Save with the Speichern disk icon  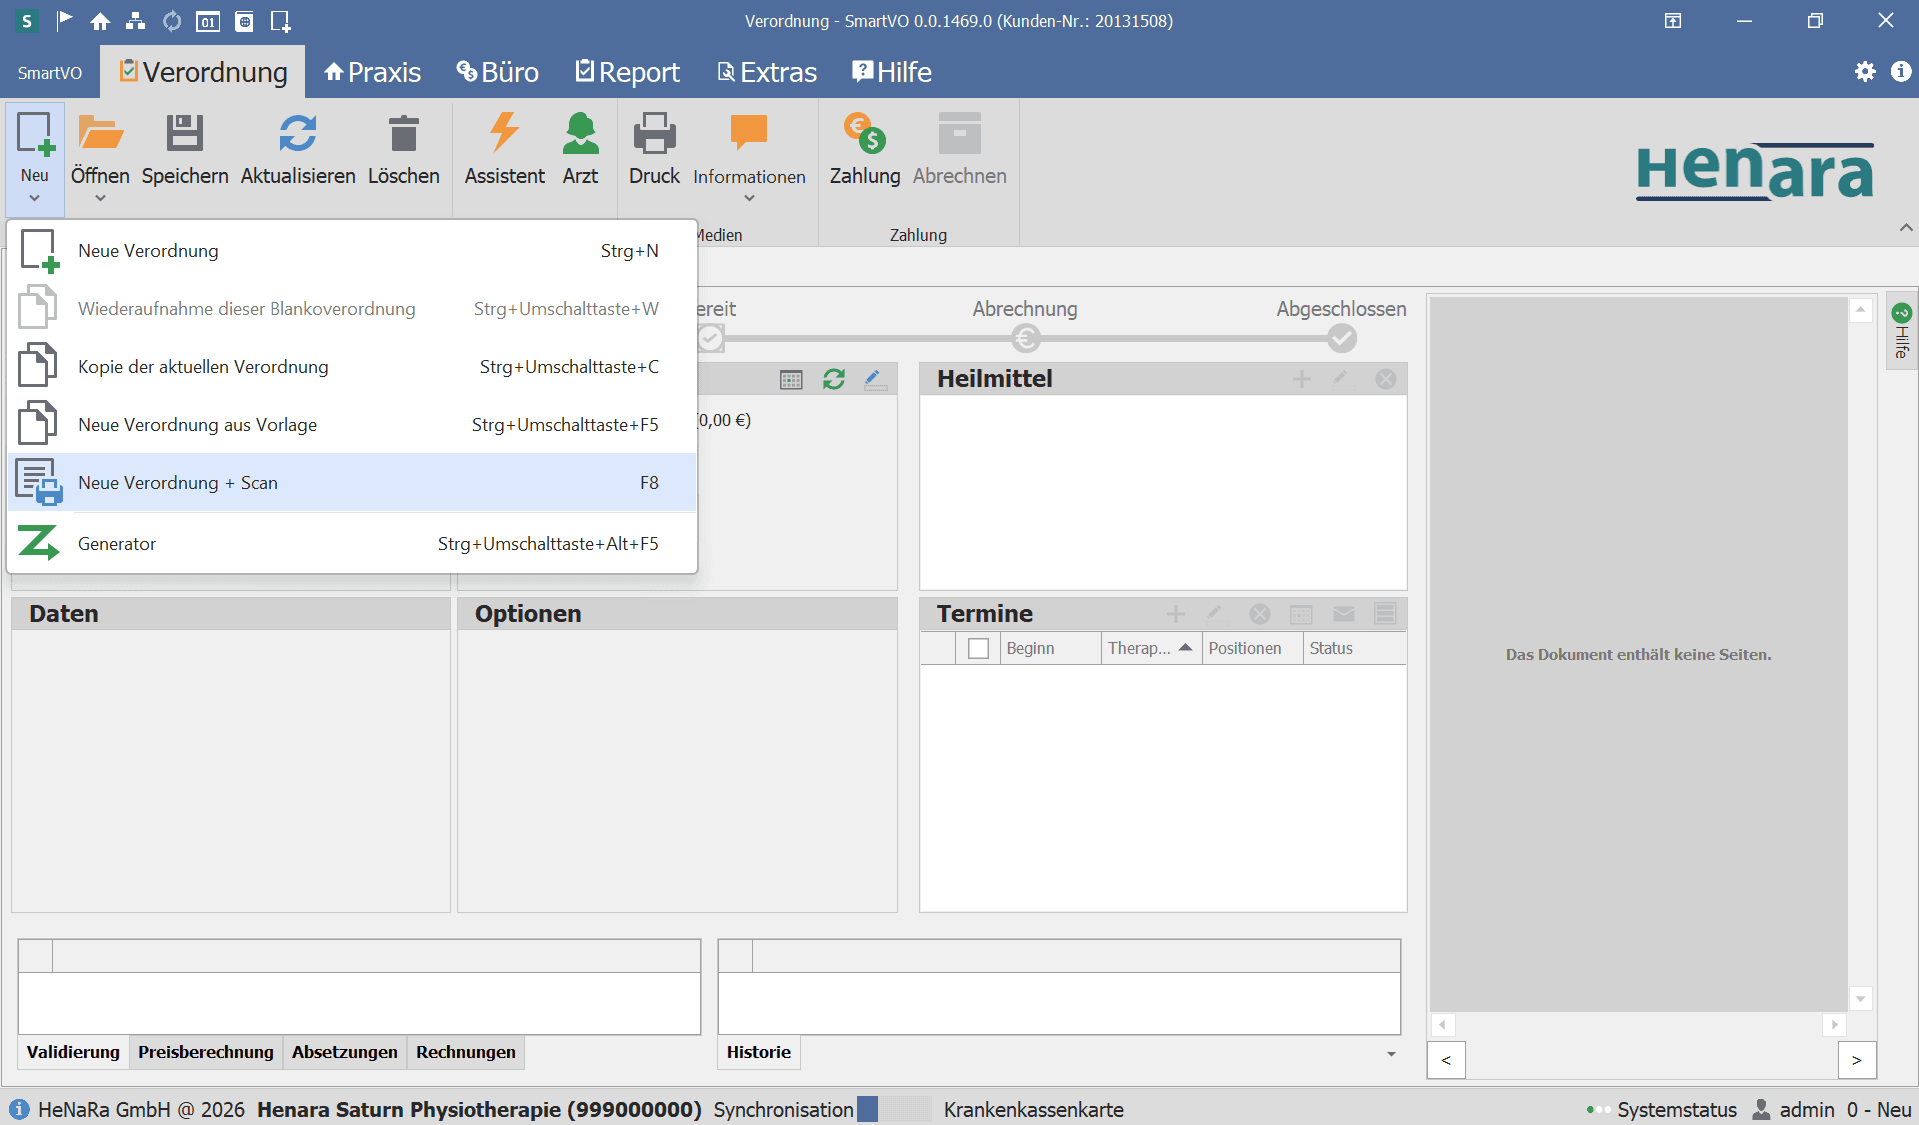(x=185, y=150)
